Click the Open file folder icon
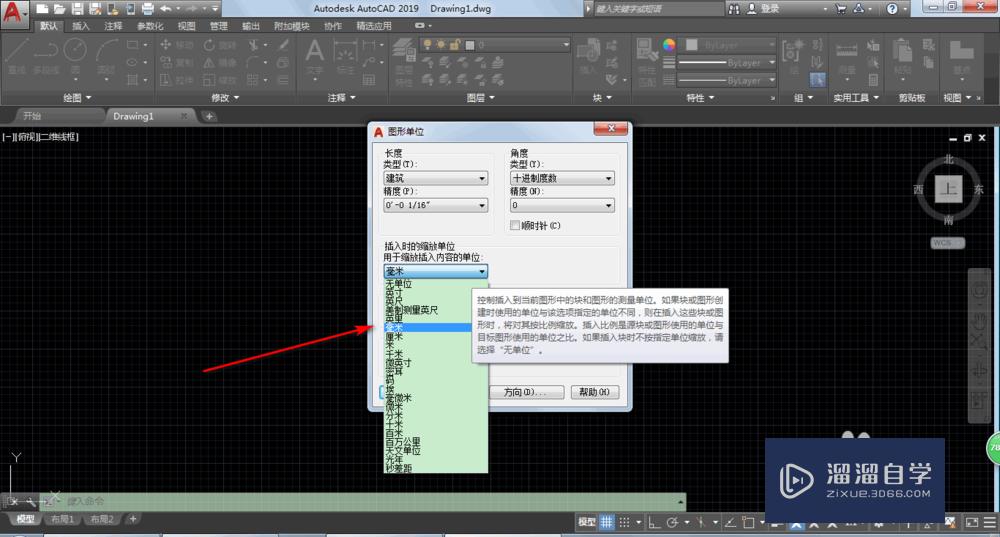 tap(59, 9)
